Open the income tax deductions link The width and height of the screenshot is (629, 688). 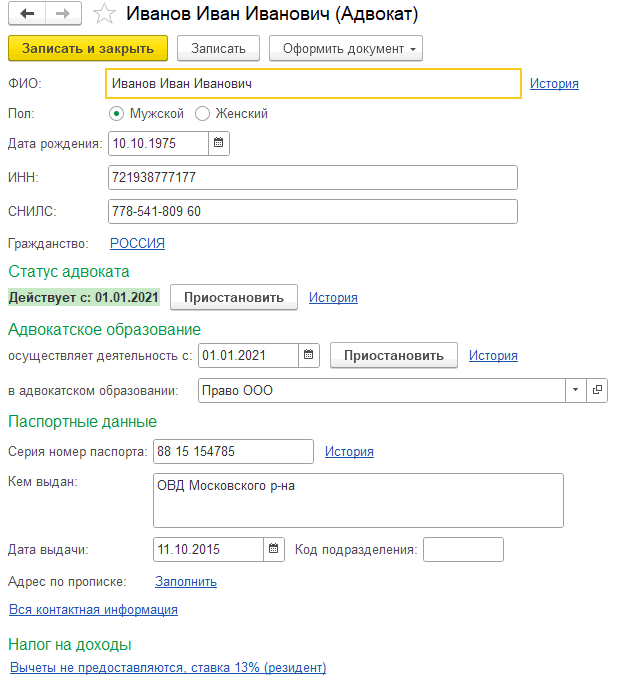pos(167,667)
